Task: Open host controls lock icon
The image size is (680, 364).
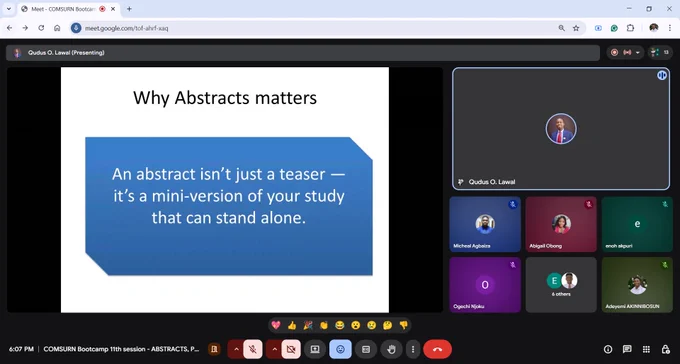Action: (x=665, y=349)
